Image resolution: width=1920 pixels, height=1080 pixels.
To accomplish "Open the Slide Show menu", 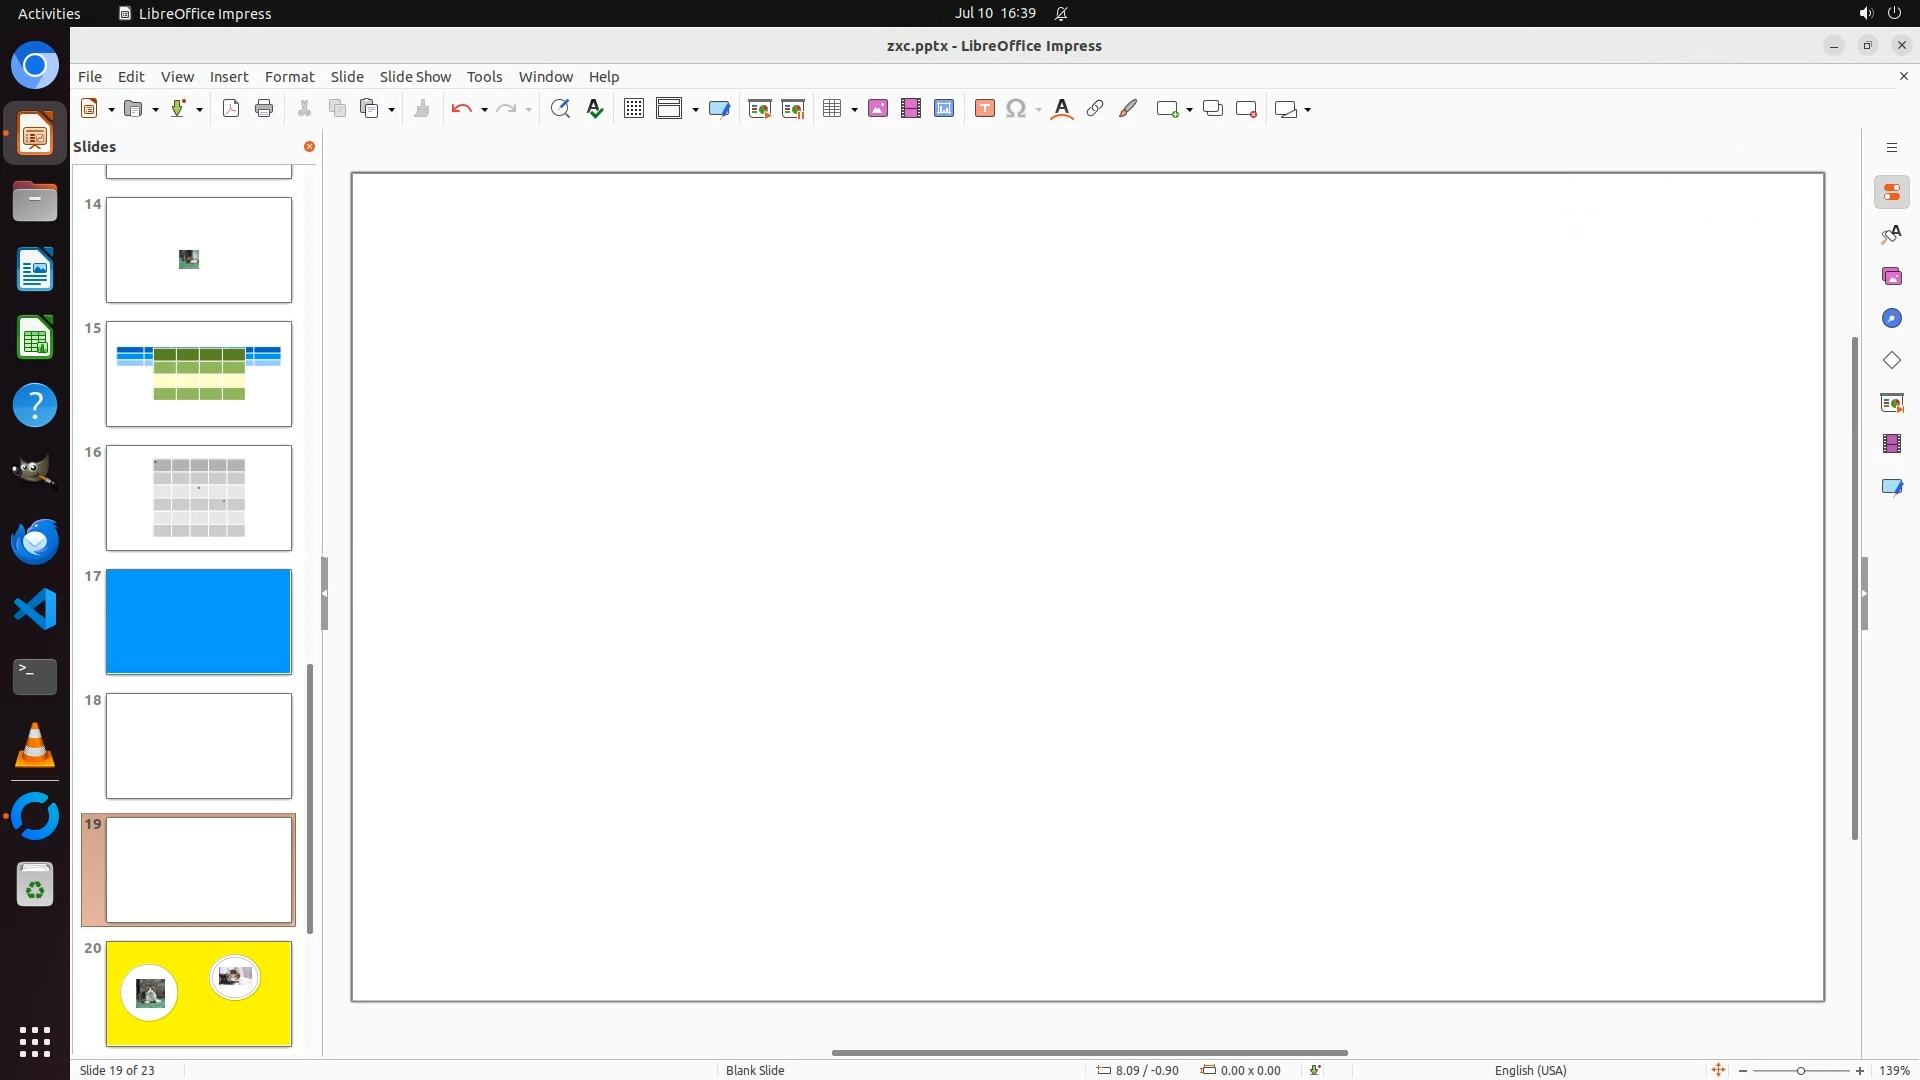I will pos(415,77).
